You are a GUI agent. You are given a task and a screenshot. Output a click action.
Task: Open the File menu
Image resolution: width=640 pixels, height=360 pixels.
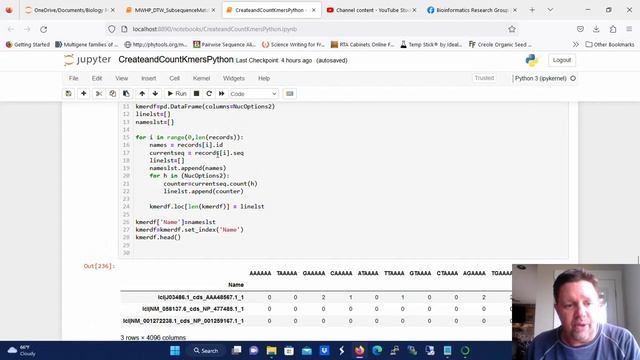73,78
